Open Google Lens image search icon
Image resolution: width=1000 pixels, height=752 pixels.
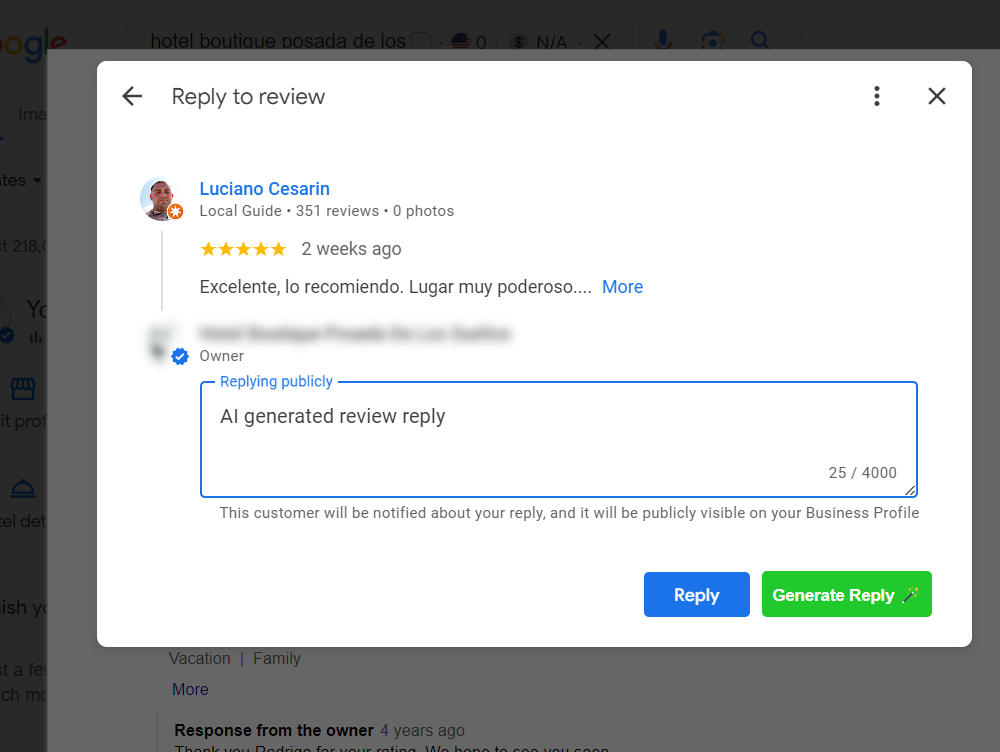pos(712,41)
